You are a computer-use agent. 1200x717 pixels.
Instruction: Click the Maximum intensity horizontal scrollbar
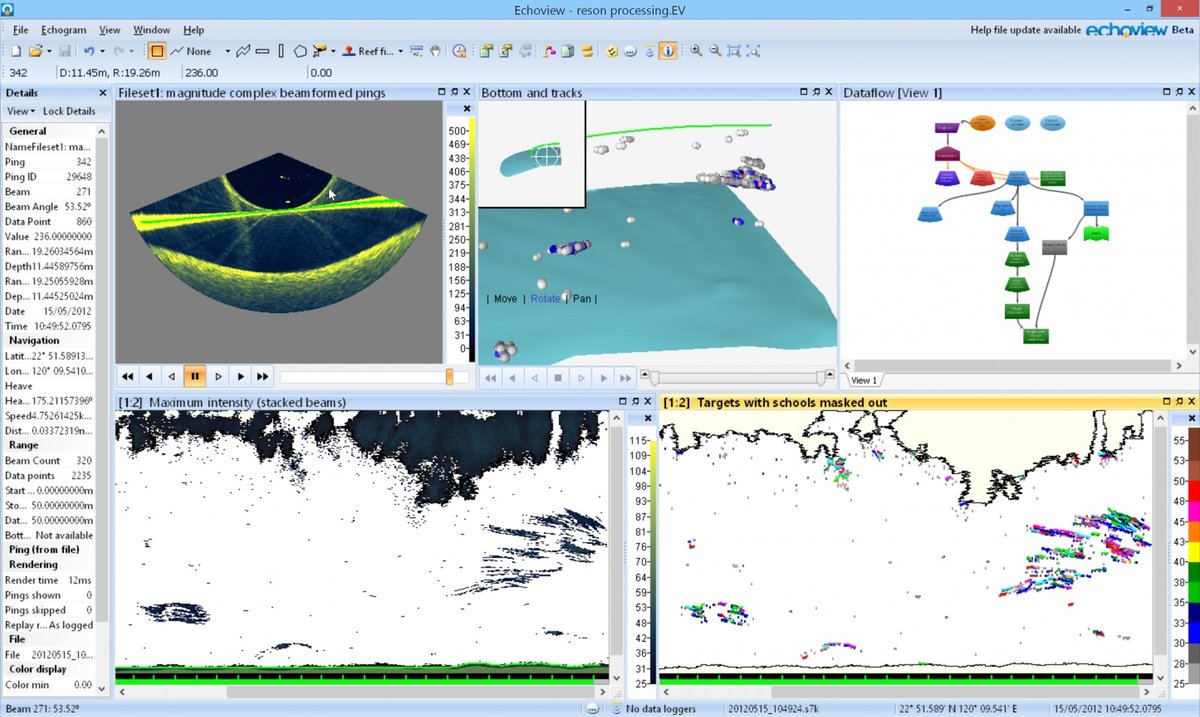(362, 691)
